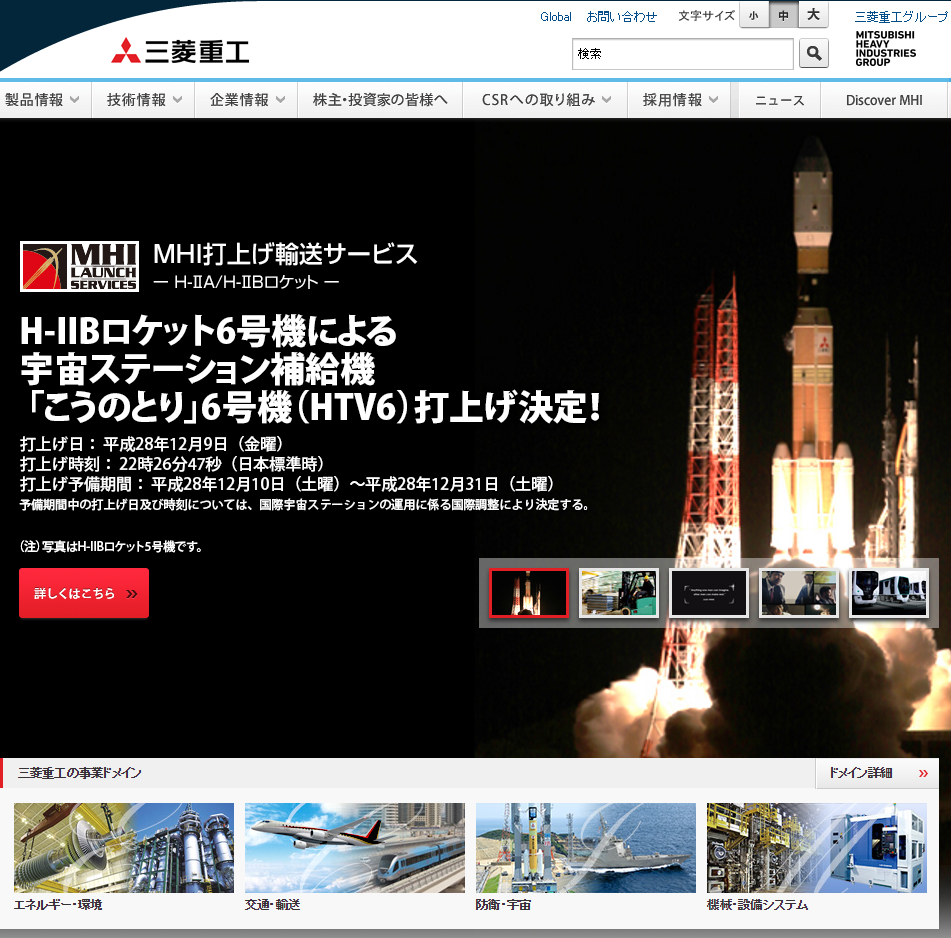Open the MHI Launch Services logo
Image resolution: width=951 pixels, height=938 pixels.
(79, 267)
